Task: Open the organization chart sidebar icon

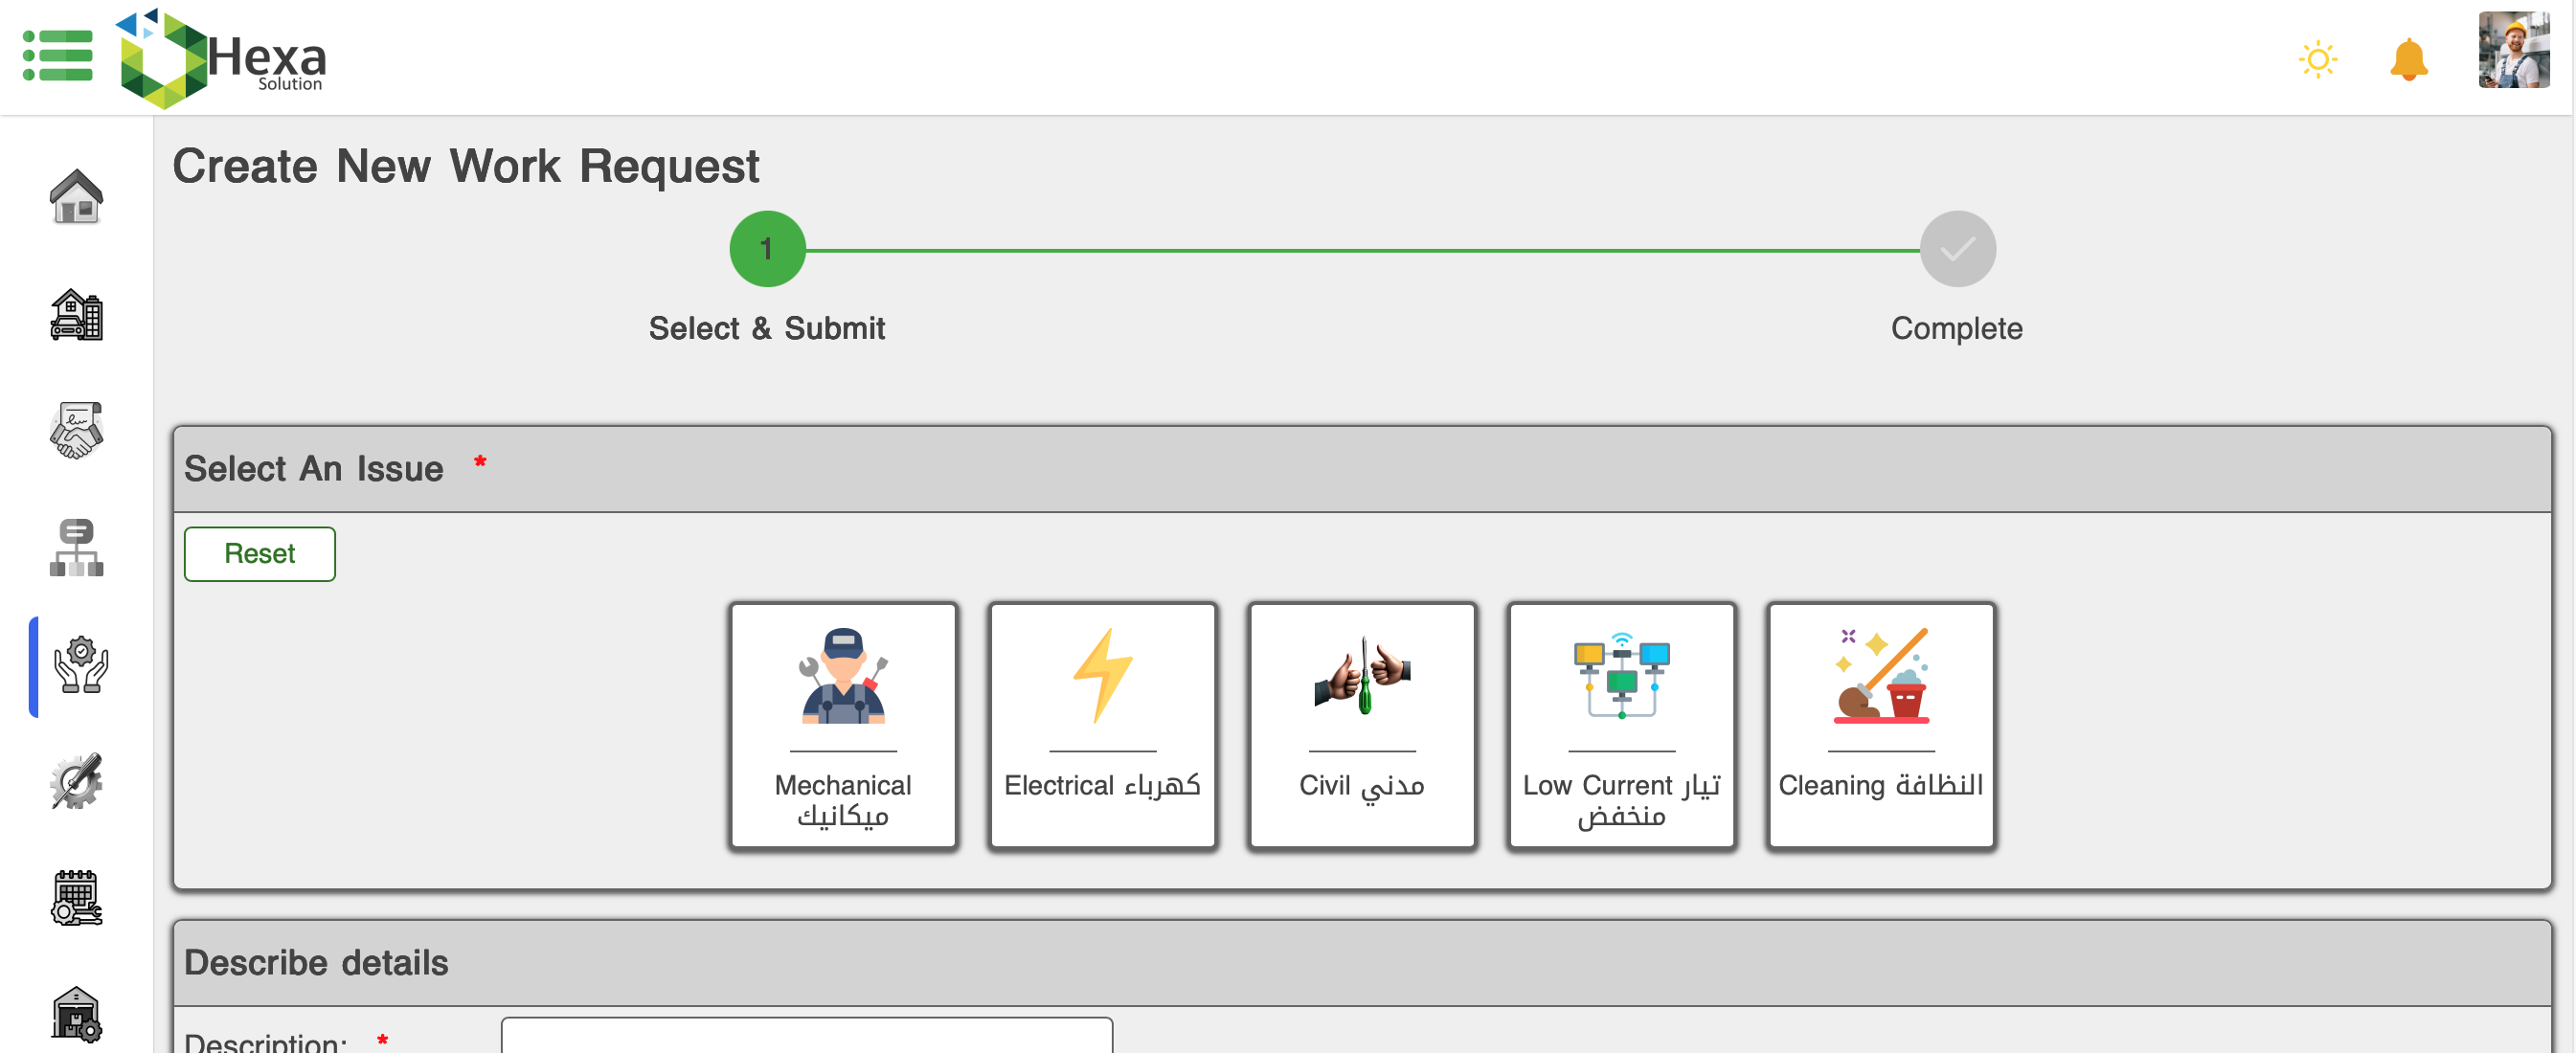Action: click(x=77, y=548)
